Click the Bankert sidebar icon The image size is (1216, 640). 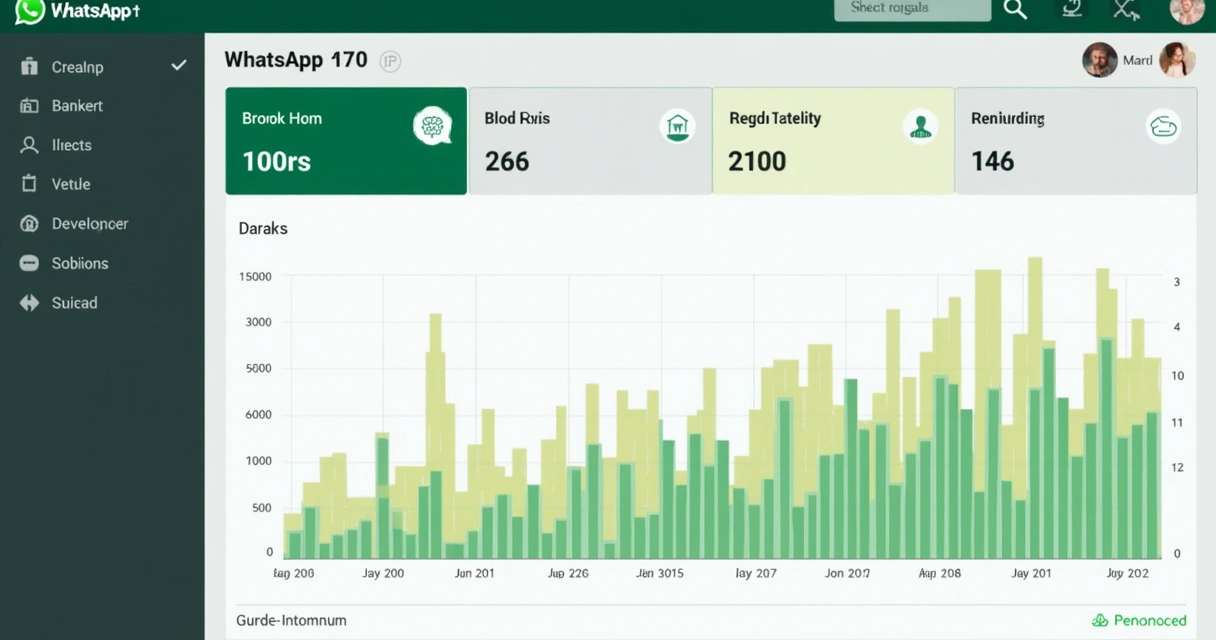pos(29,106)
